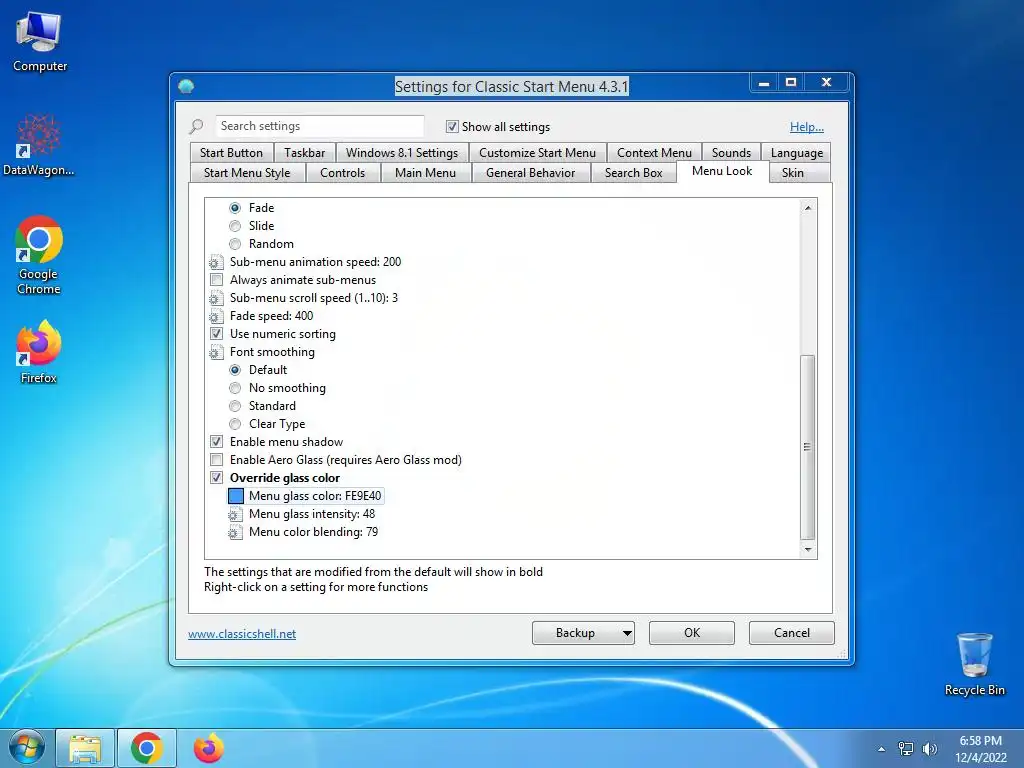The image size is (1024, 768).
Task: Click the Cancel button
Action: [792, 633]
